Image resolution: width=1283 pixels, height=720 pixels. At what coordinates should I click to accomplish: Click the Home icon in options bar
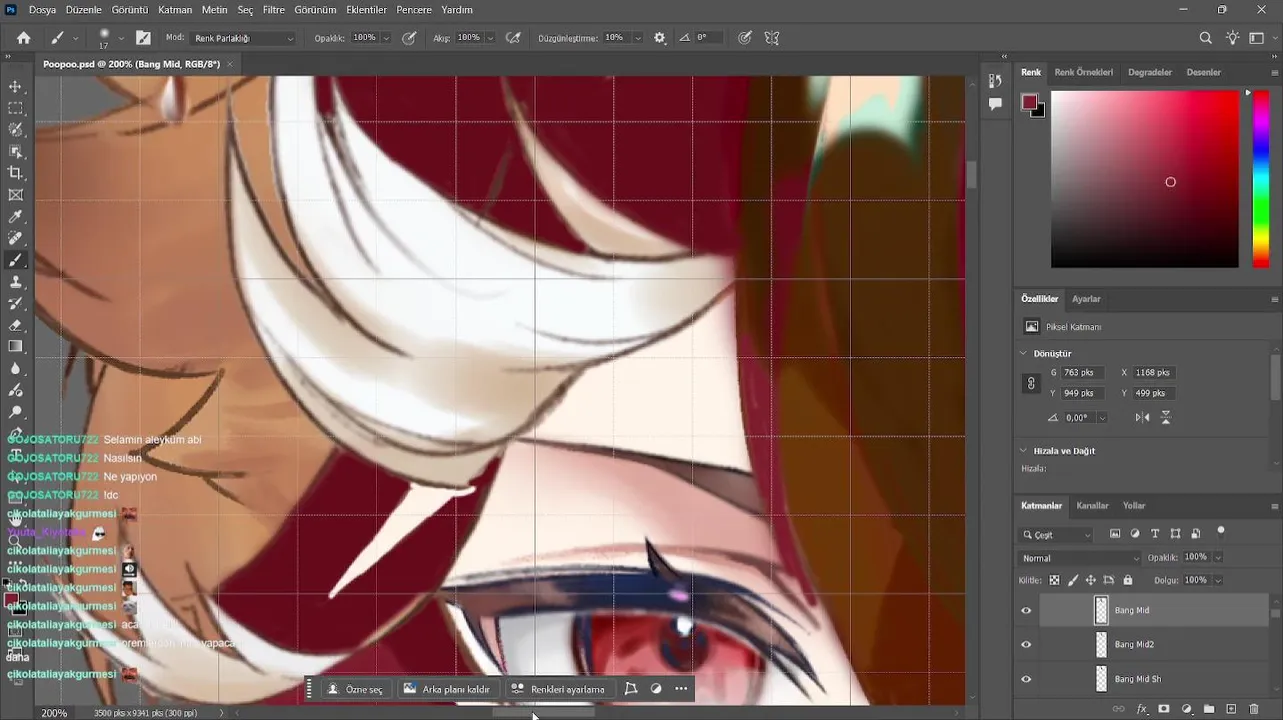coord(23,38)
